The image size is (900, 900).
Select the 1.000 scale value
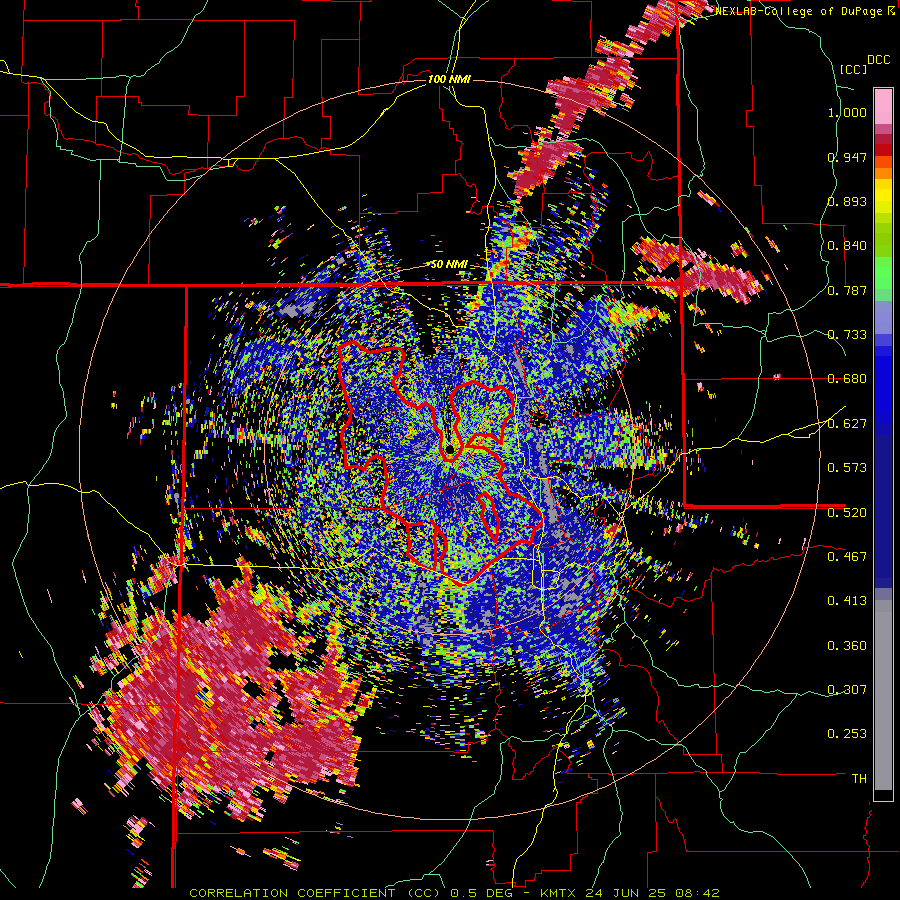coord(847,112)
